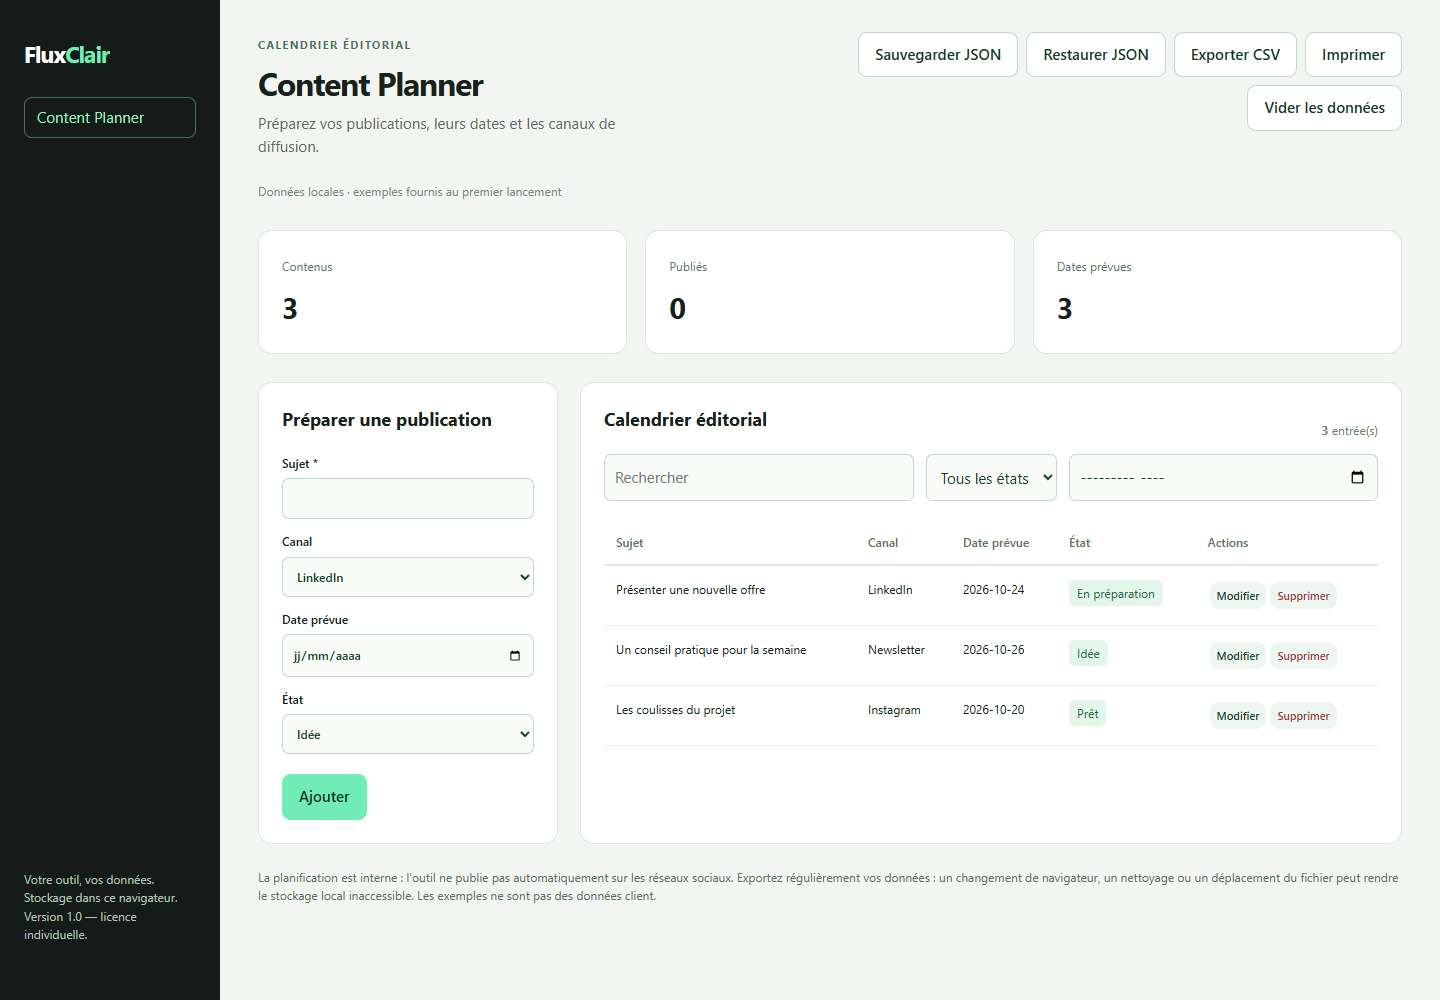Open the Canal dropdown showing LinkedIn
This screenshot has height=1000, width=1440.
(x=408, y=577)
